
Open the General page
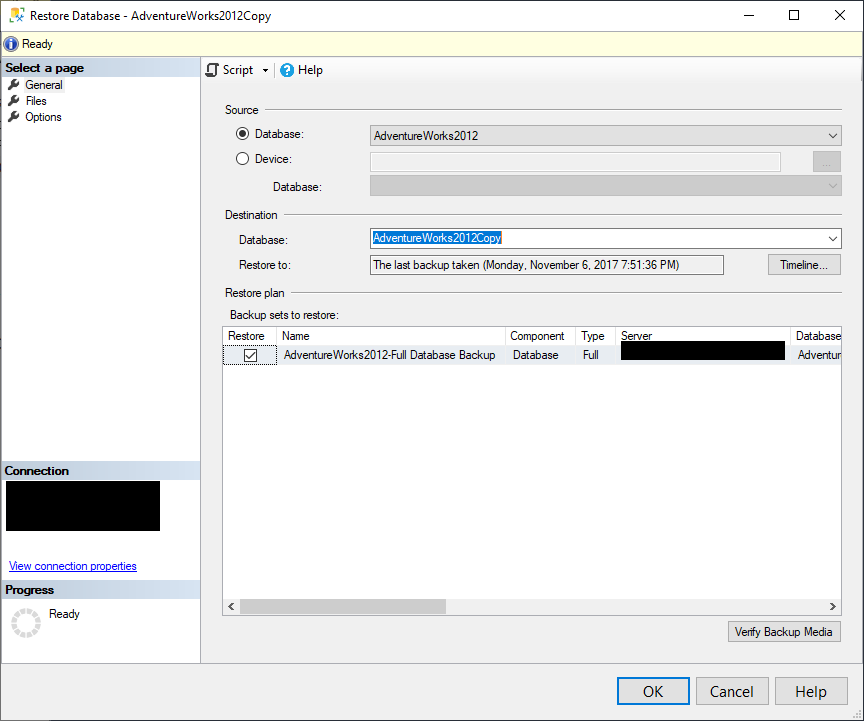click(44, 85)
